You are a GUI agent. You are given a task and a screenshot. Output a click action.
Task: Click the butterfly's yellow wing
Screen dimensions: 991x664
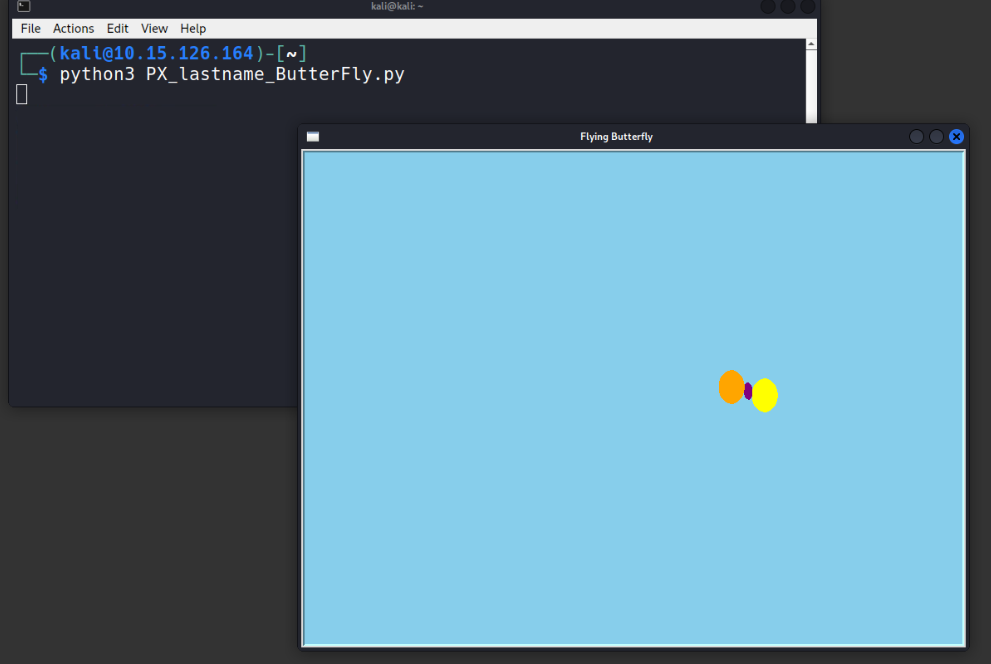pyautogui.click(x=765, y=395)
